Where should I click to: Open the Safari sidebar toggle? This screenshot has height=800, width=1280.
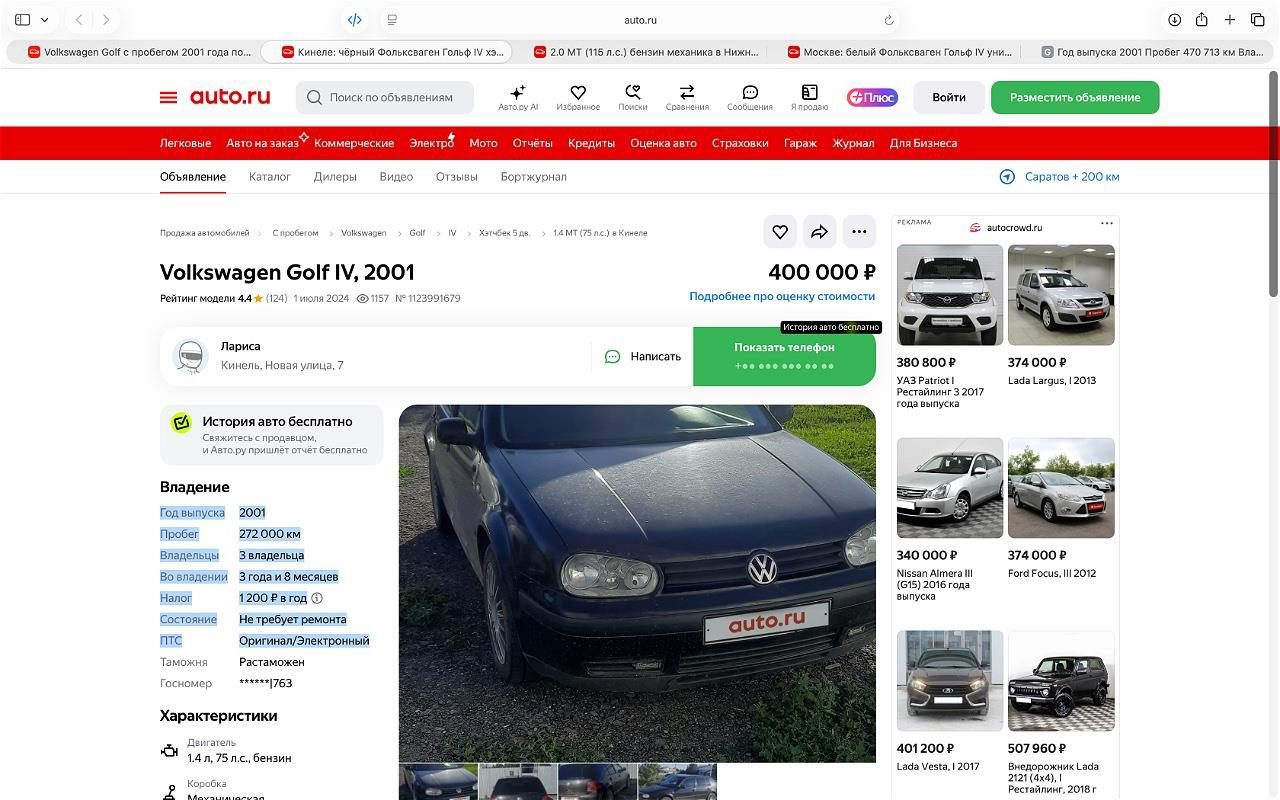[22, 19]
